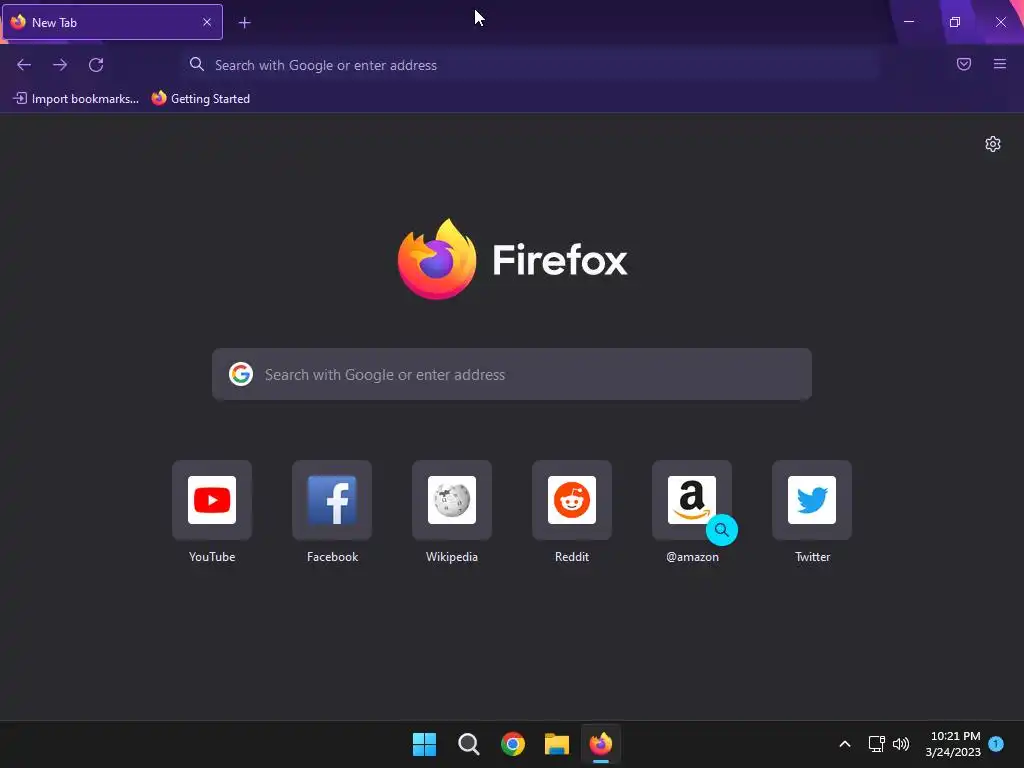Image resolution: width=1024 pixels, height=768 pixels.
Task: Go back with the back arrow
Action: point(24,65)
